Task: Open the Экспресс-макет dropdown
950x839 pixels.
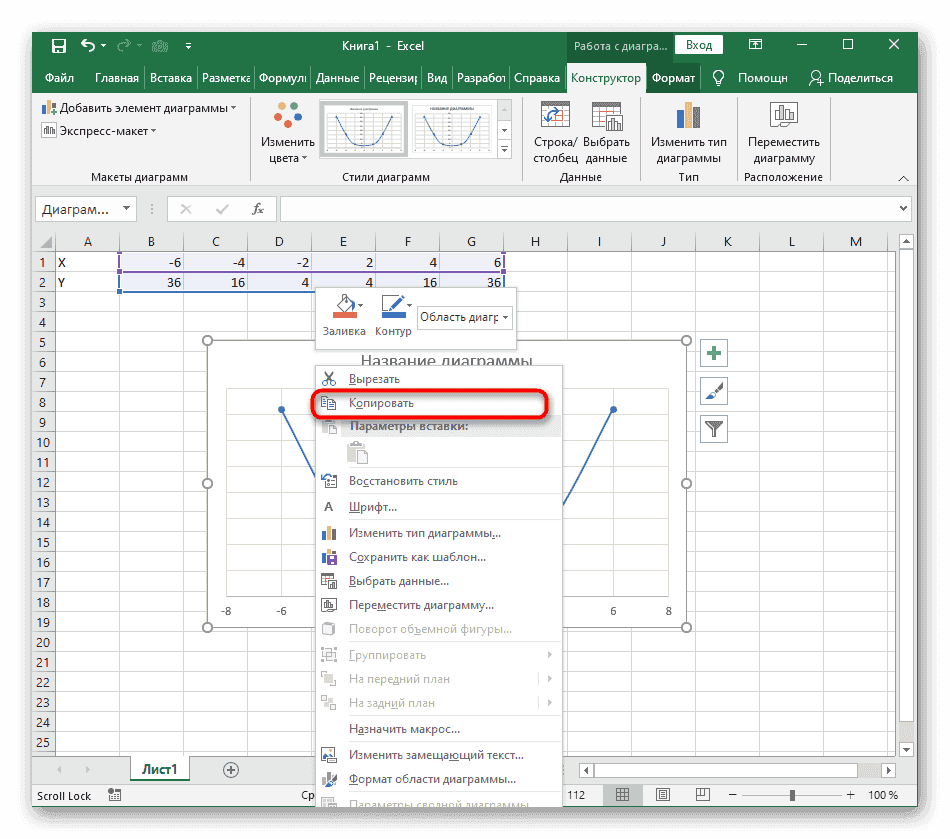Action: pos(100,131)
